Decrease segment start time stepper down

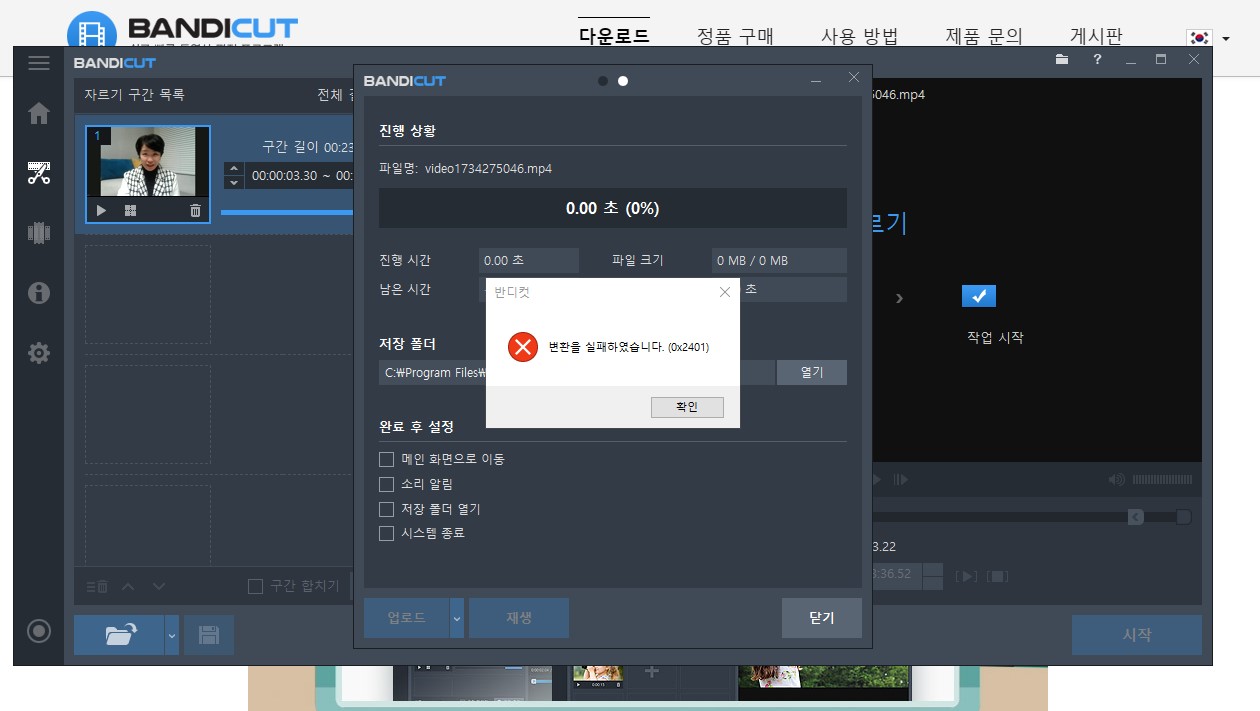(x=234, y=182)
